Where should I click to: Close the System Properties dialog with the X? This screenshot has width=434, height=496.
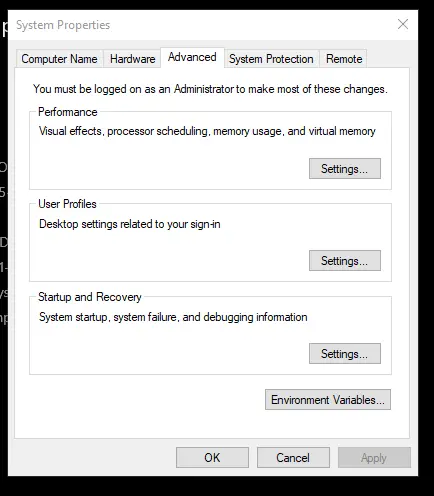[403, 24]
